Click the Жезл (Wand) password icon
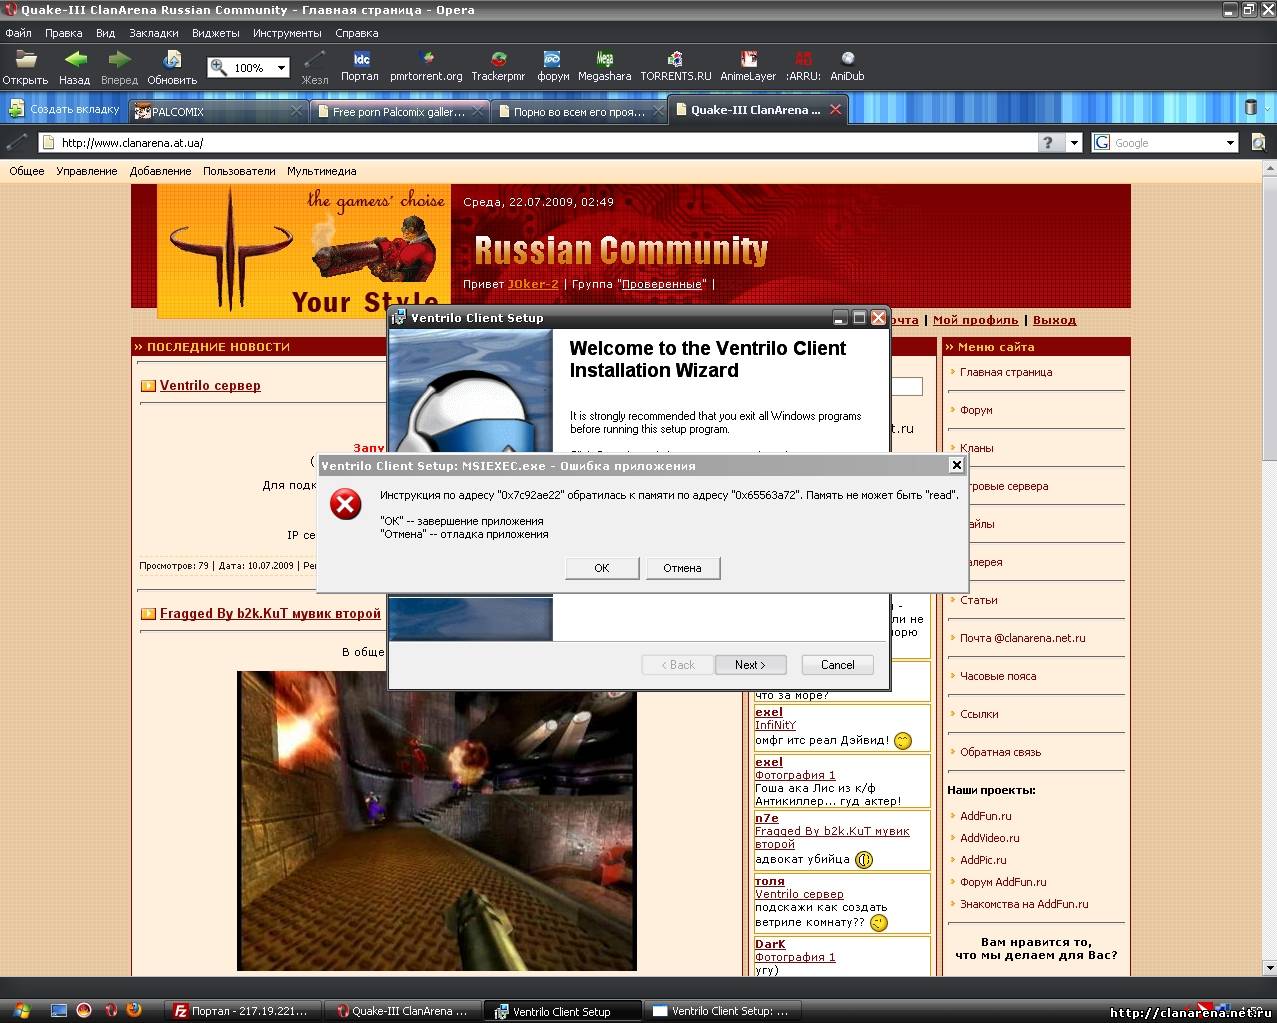Viewport: 1277px width, 1023px height. 315,60
